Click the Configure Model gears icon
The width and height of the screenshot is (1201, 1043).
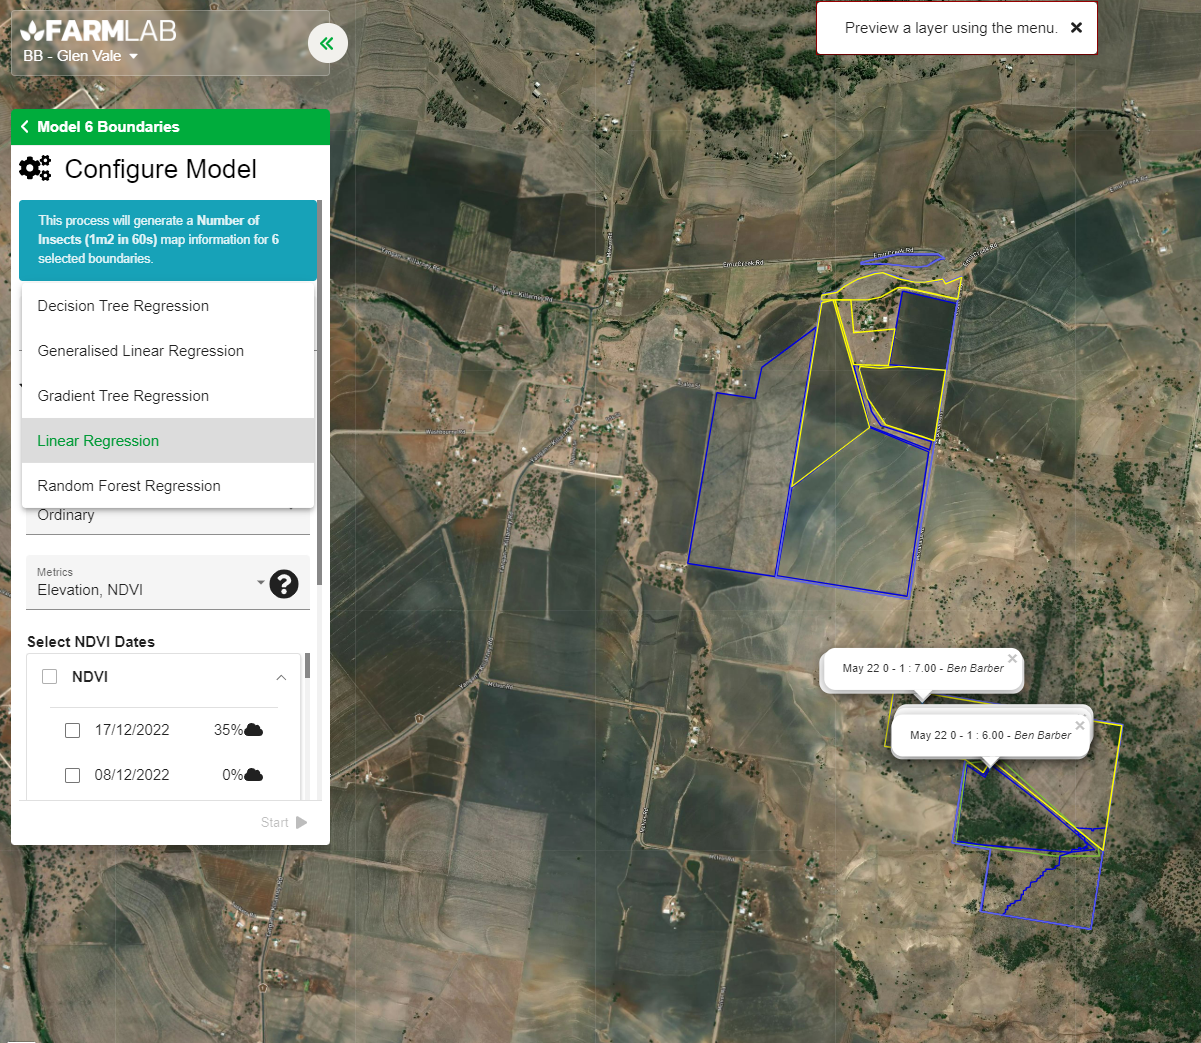(35, 169)
